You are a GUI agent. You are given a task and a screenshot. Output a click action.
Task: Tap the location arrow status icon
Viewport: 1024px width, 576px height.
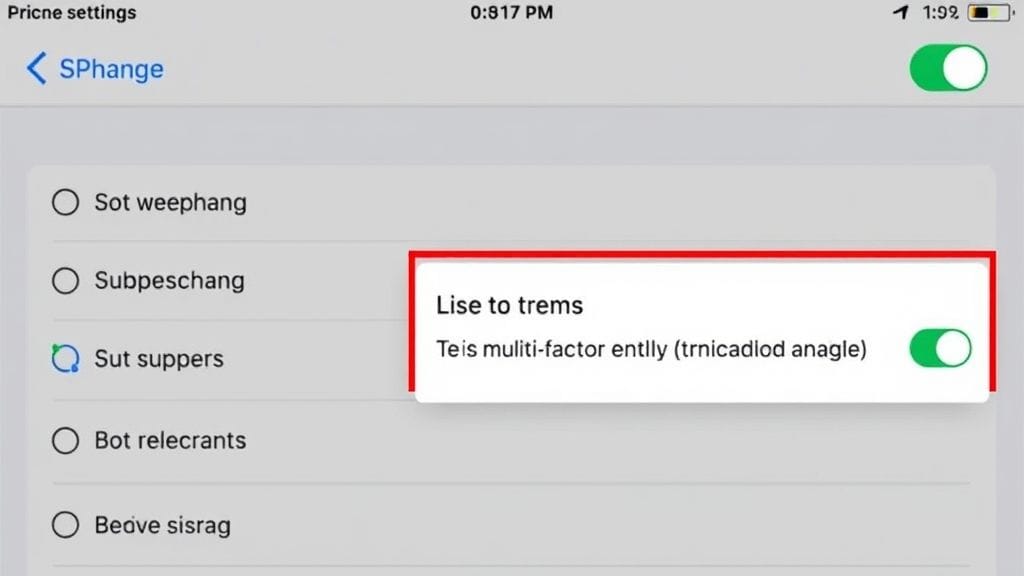tap(901, 12)
